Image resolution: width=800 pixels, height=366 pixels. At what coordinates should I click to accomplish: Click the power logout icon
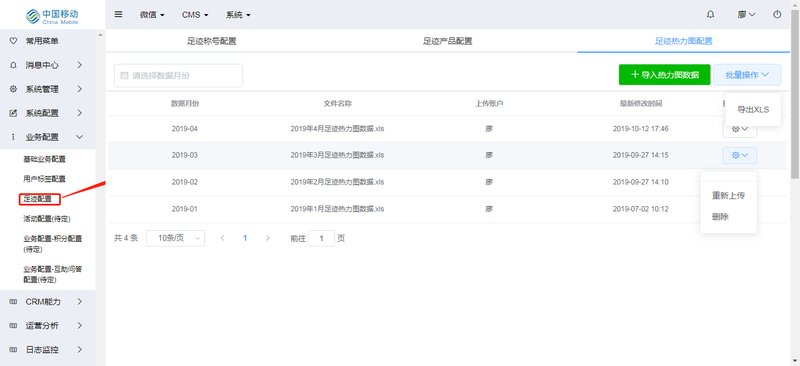777,15
